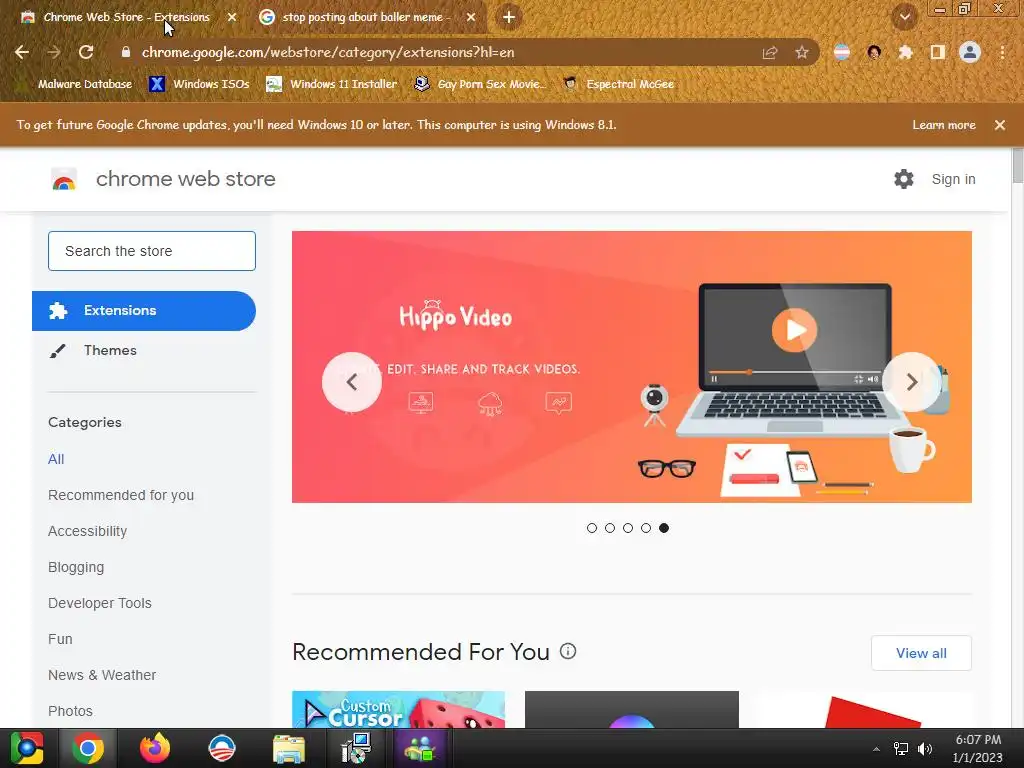Open the Windows 11 Installer bookmark
The image size is (1024, 768).
click(332, 84)
